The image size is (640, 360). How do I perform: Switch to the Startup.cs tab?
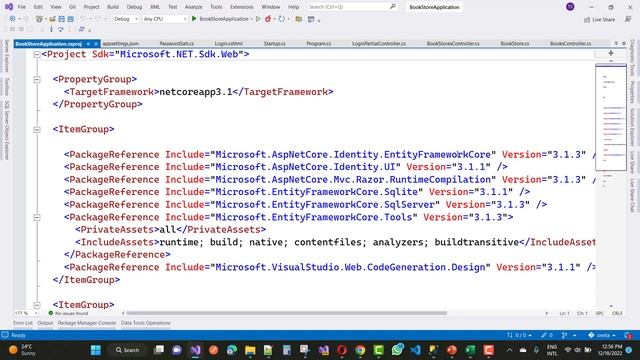tap(274, 44)
